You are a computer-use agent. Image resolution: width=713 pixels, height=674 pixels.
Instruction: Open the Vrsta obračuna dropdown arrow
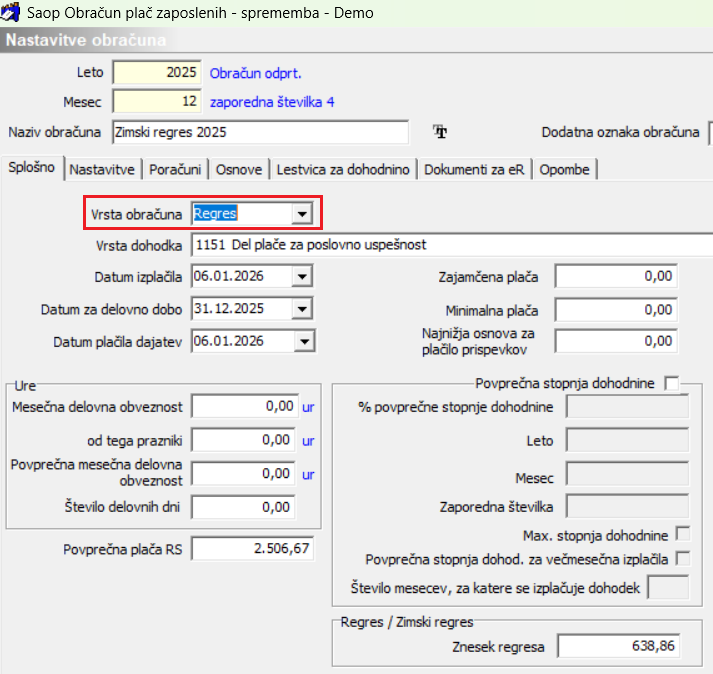[302, 214]
